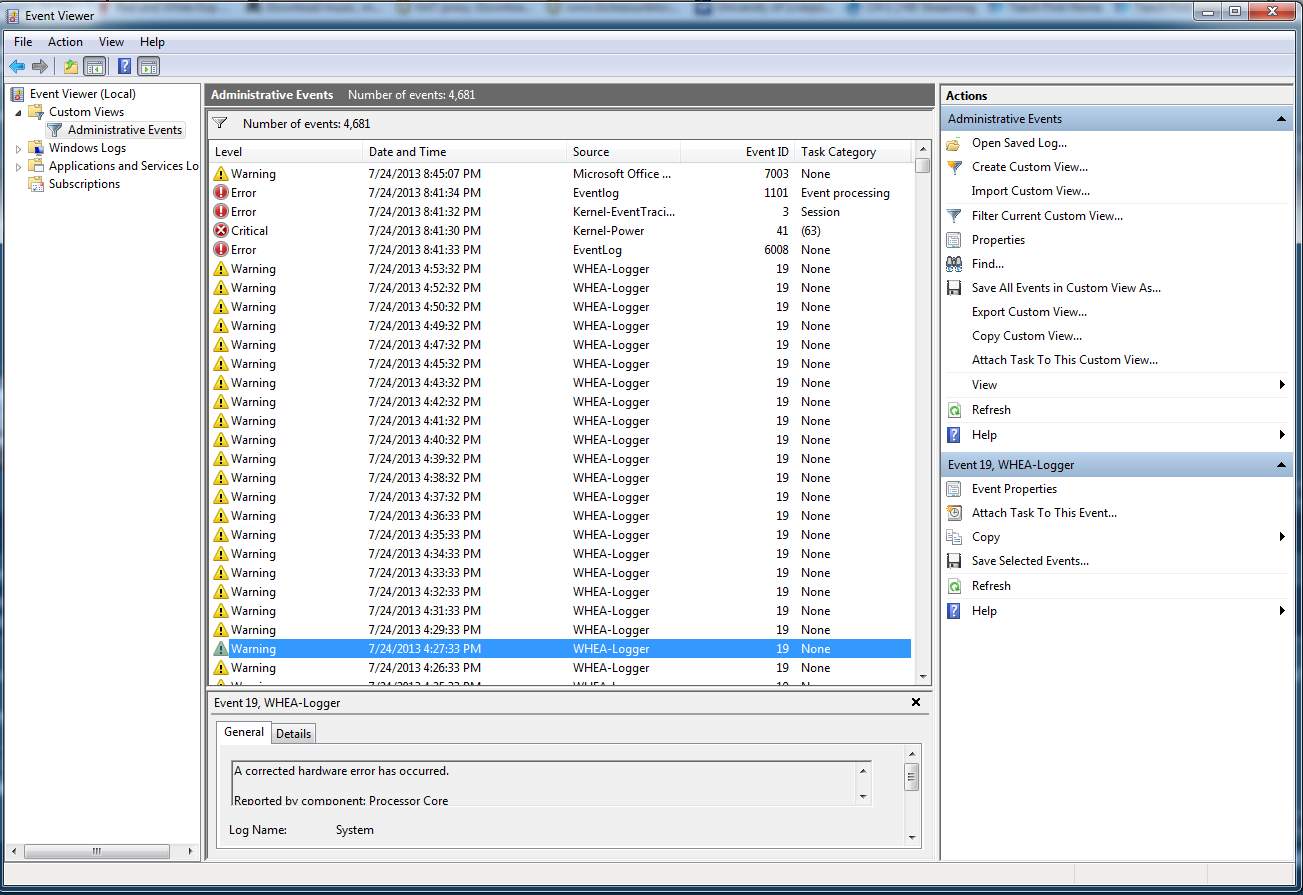Collapse the Custom Views tree node
This screenshot has width=1303, height=895.
point(18,112)
